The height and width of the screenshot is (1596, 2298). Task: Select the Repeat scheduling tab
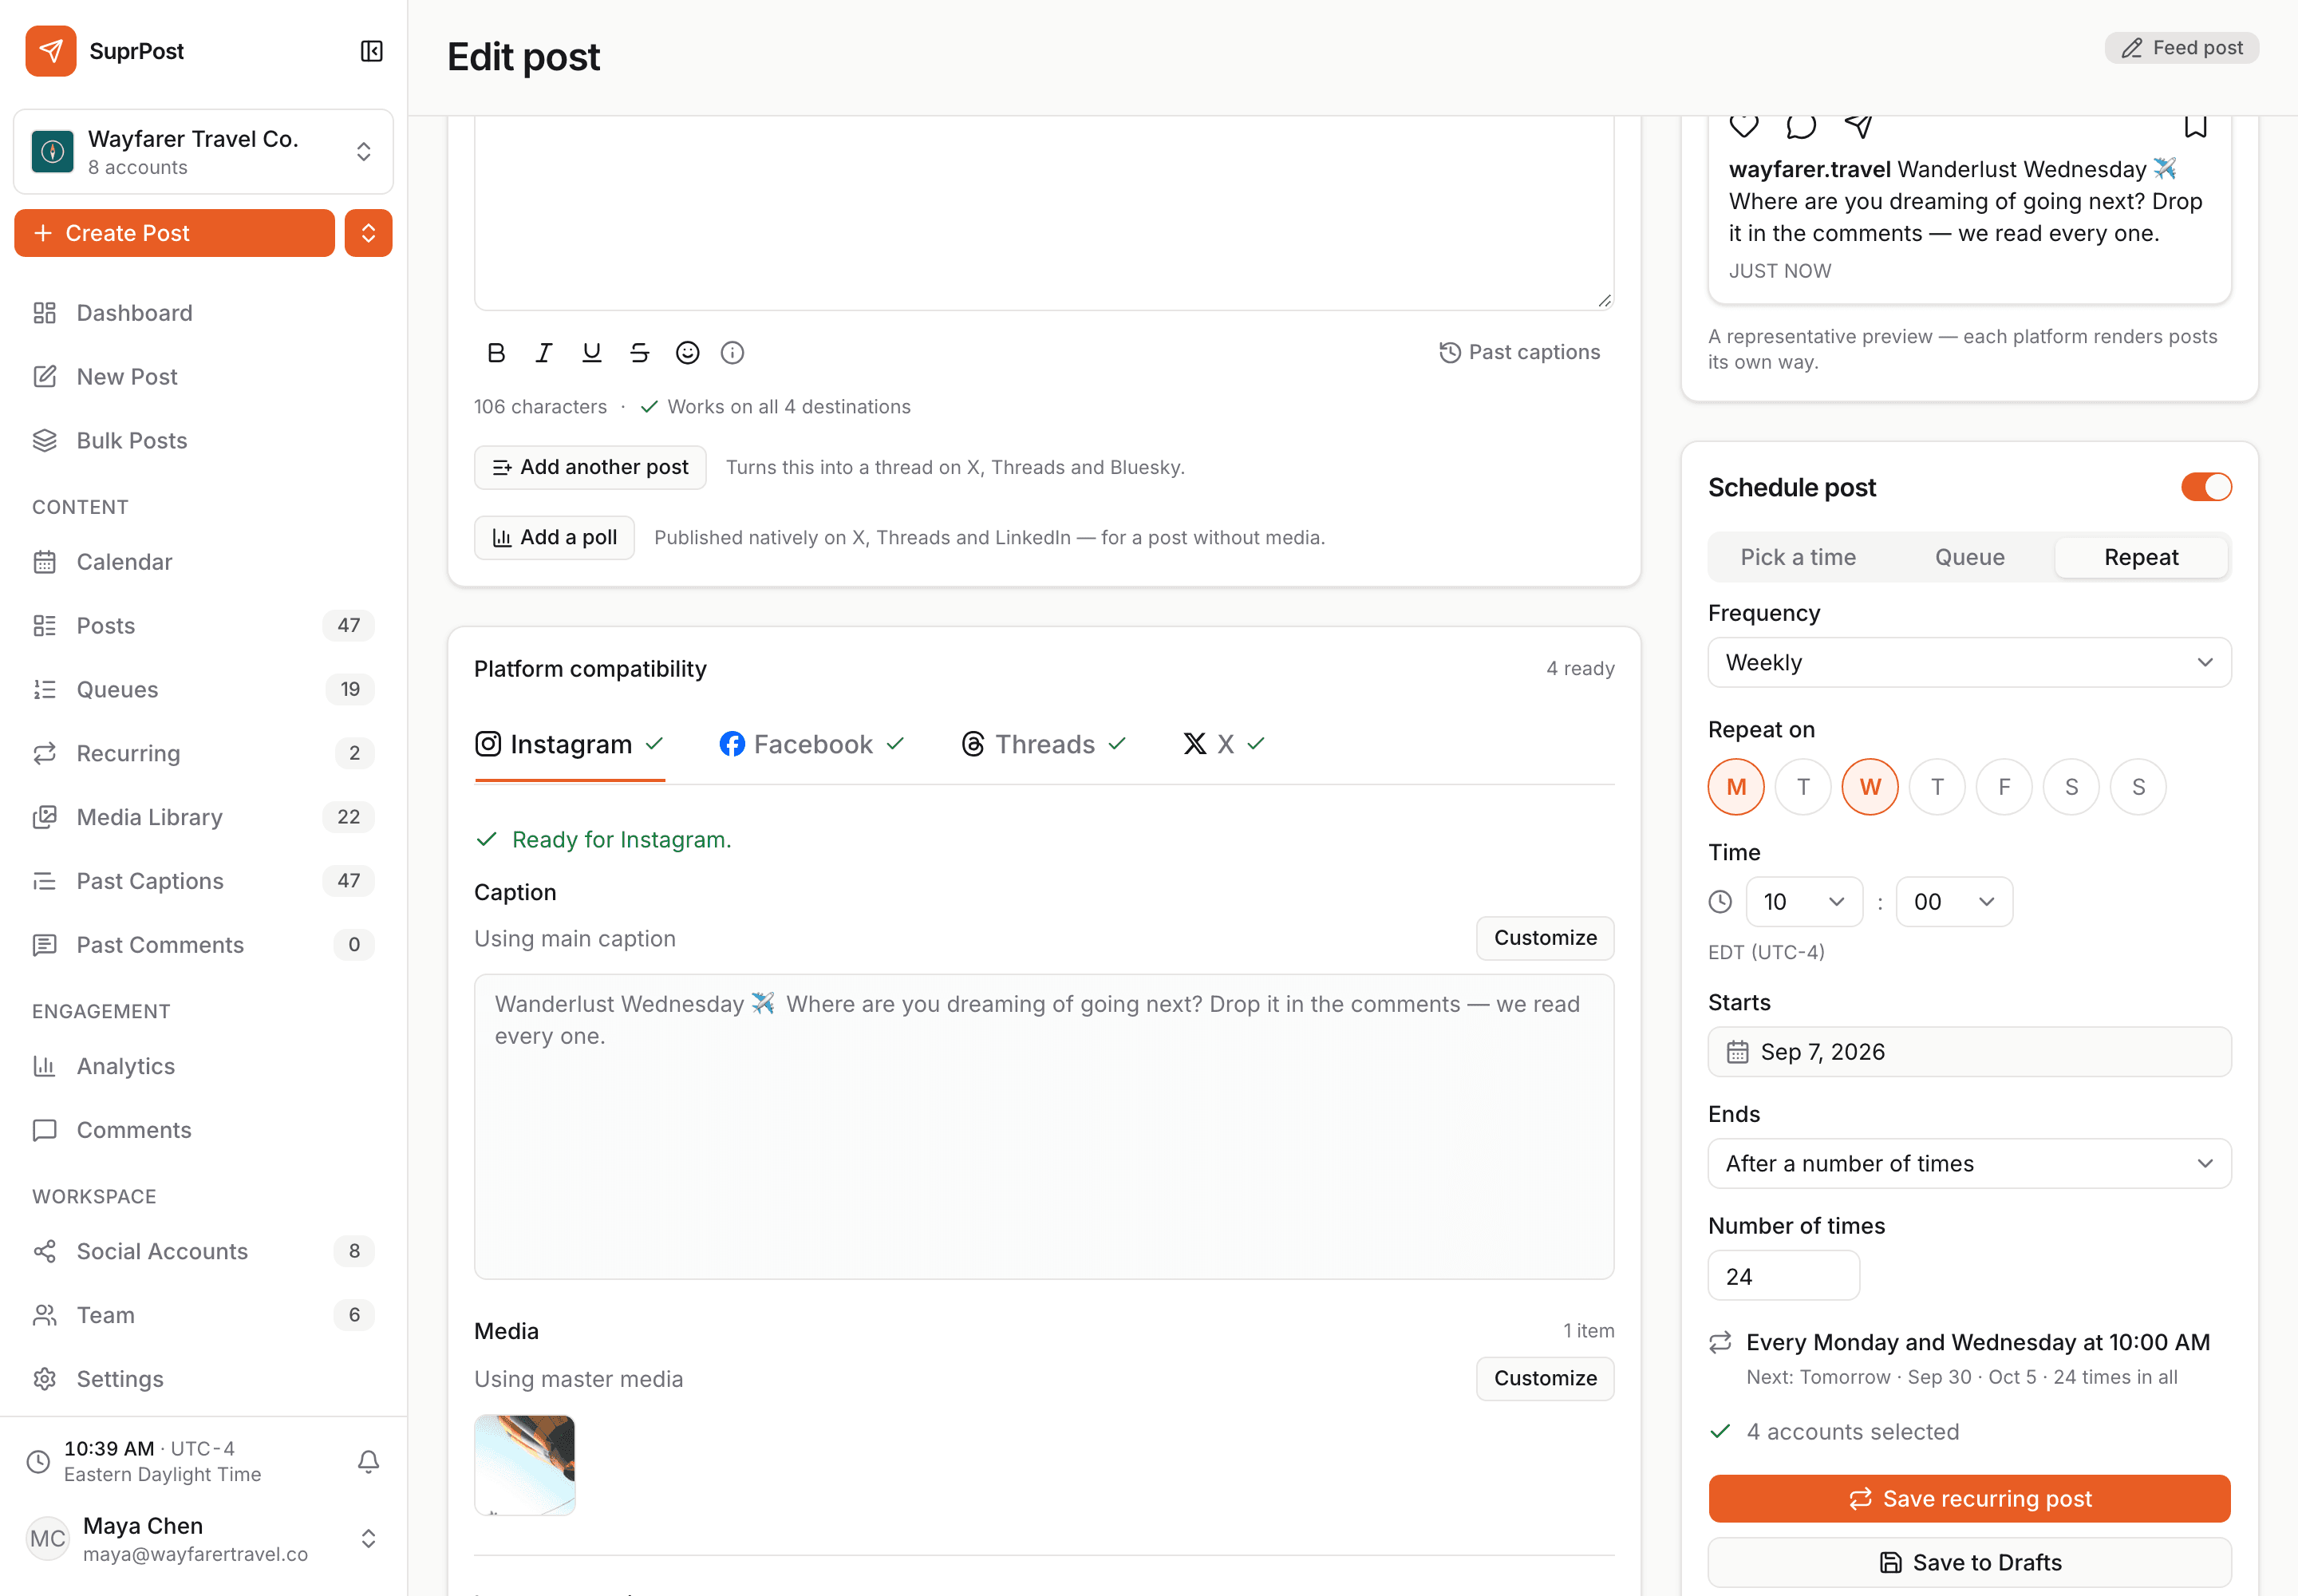(2141, 558)
